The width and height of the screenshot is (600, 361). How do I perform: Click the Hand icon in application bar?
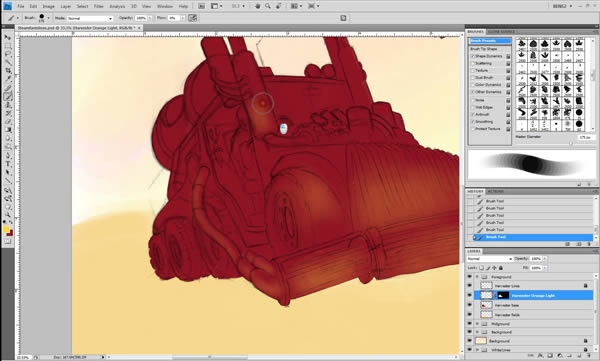pyautogui.click(x=258, y=6)
